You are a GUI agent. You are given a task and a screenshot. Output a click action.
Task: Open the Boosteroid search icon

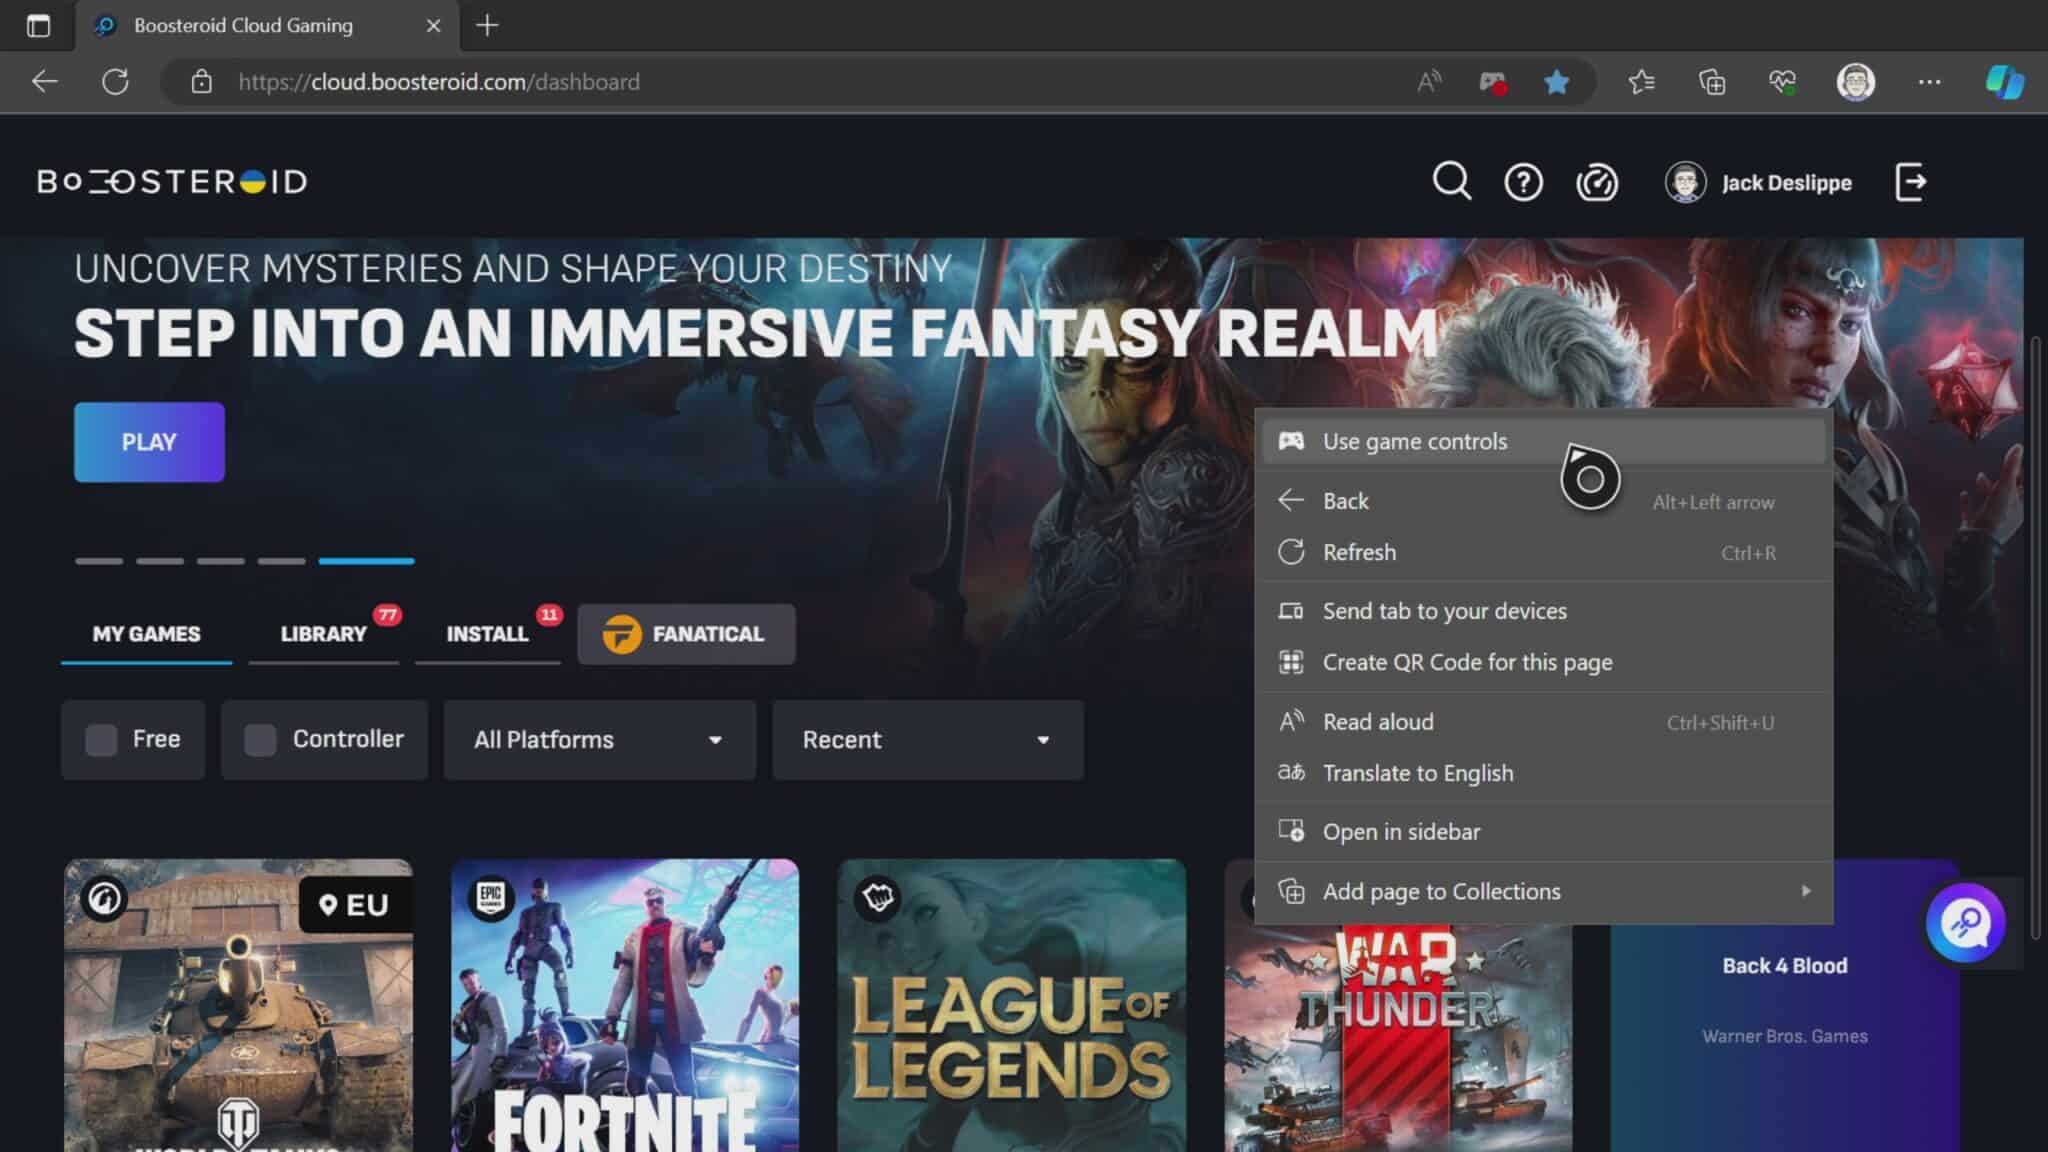(1452, 182)
